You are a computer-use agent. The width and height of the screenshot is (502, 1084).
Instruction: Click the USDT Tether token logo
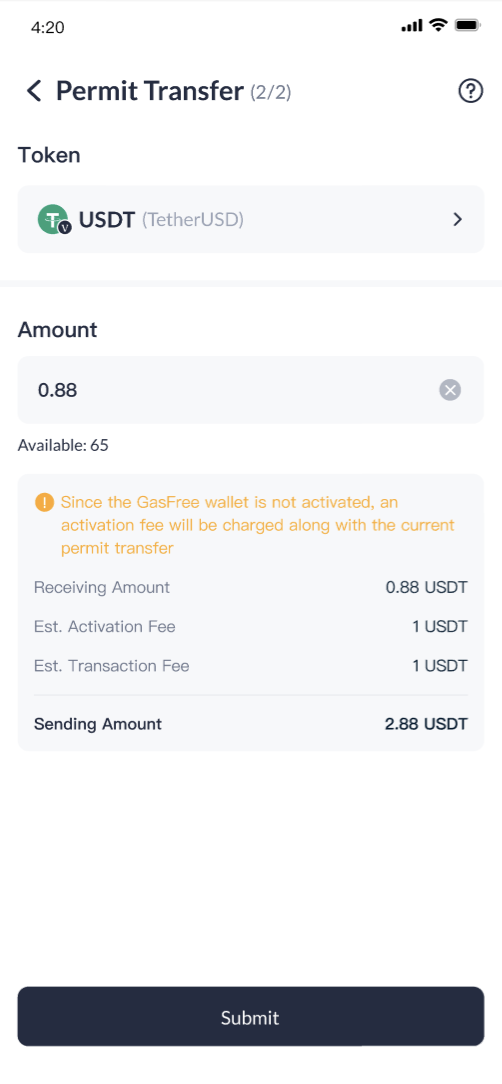pos(54,220)
